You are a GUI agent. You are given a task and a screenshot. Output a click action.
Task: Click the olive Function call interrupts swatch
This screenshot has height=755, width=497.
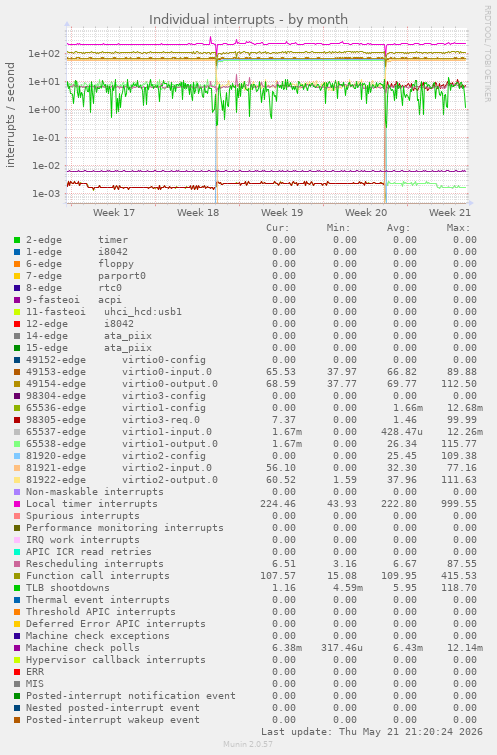17,576
